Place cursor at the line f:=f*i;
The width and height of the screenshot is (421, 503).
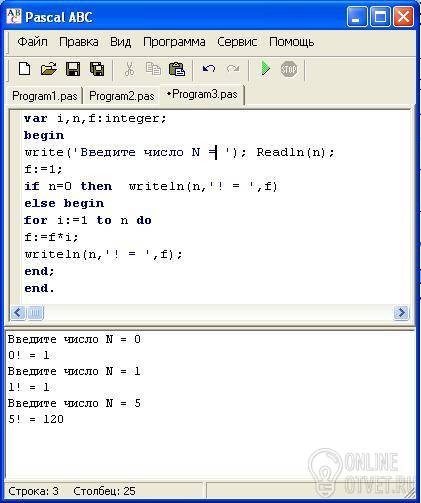click(x=51, y=237)
